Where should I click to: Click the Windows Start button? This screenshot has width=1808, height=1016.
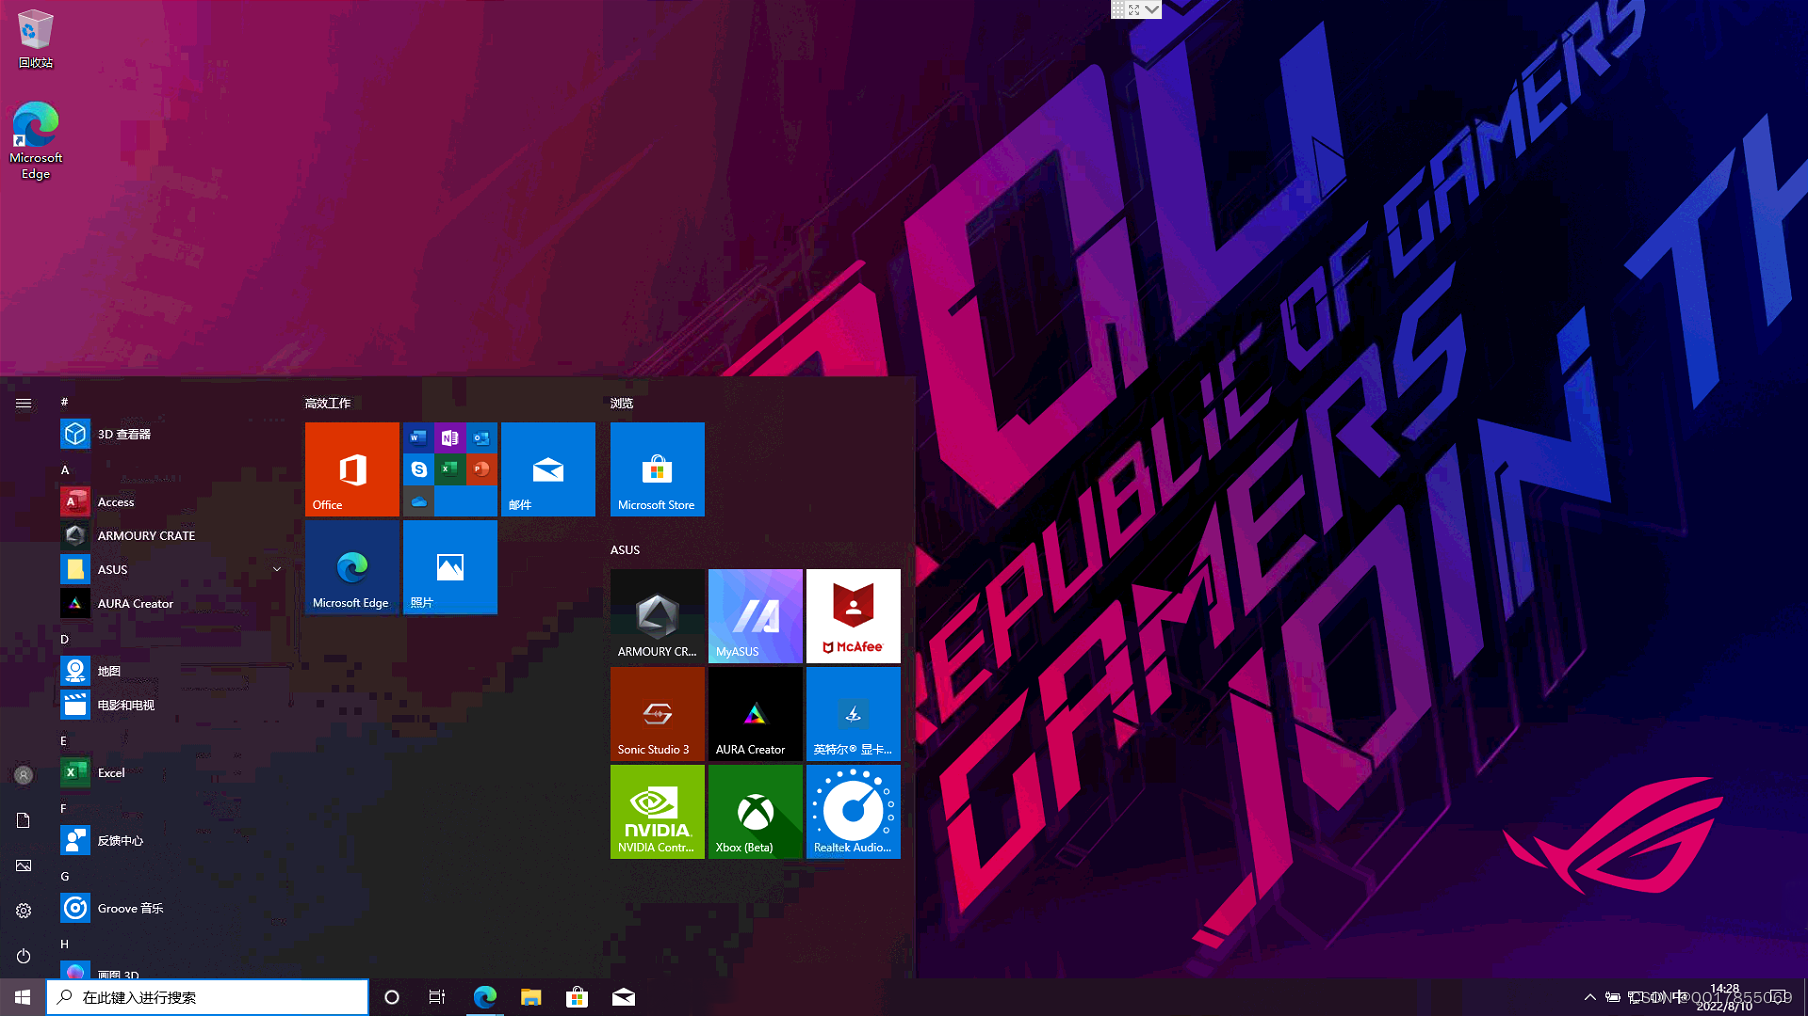tap(22, 997)
